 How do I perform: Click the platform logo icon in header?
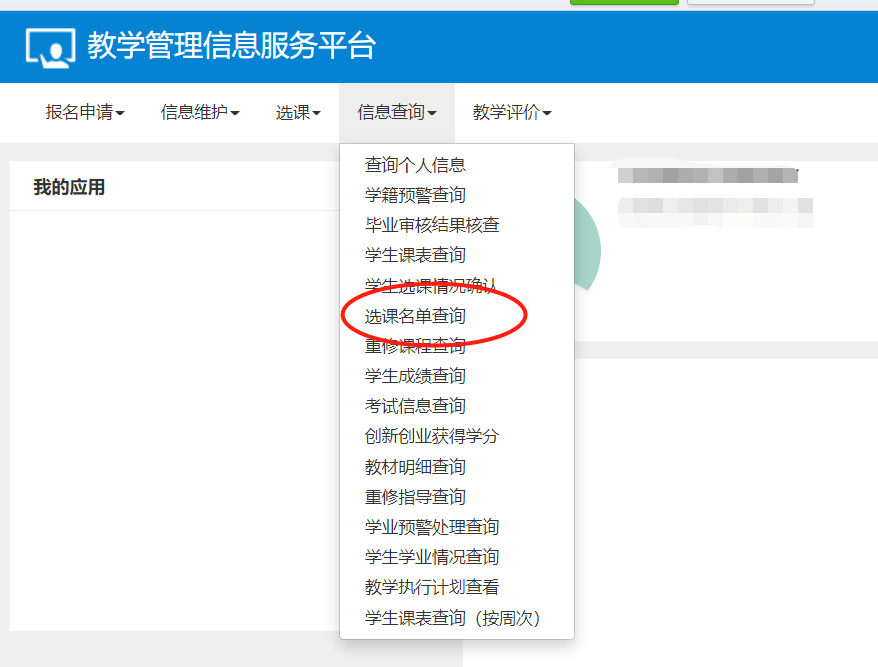[x=51, y=47]
